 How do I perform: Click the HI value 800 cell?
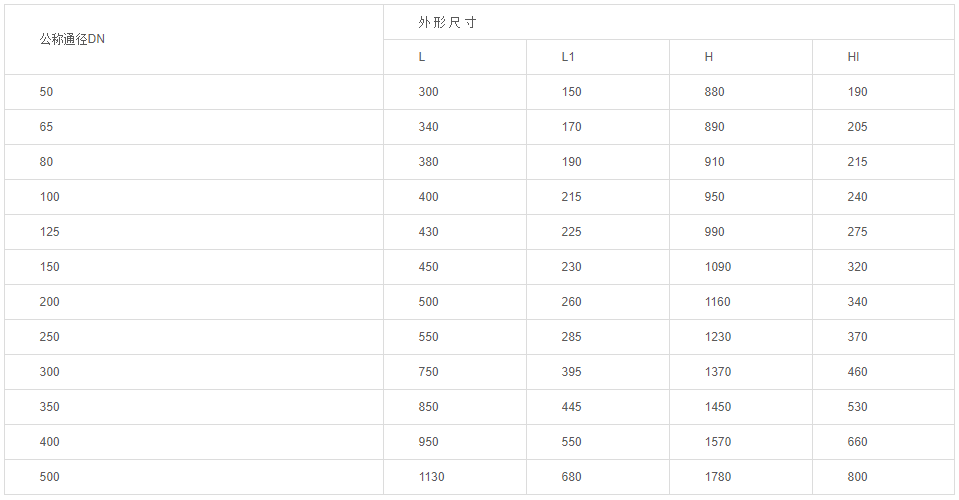[x=857, y=477]
